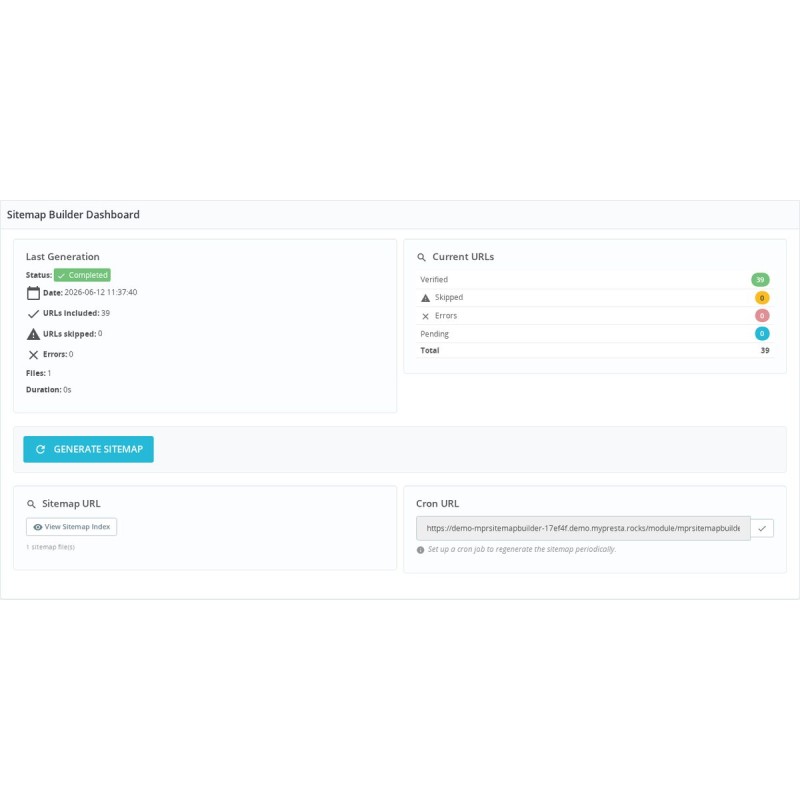
Task: Click the X icon beside Errors: 0
Action: [x=33, y=355]
